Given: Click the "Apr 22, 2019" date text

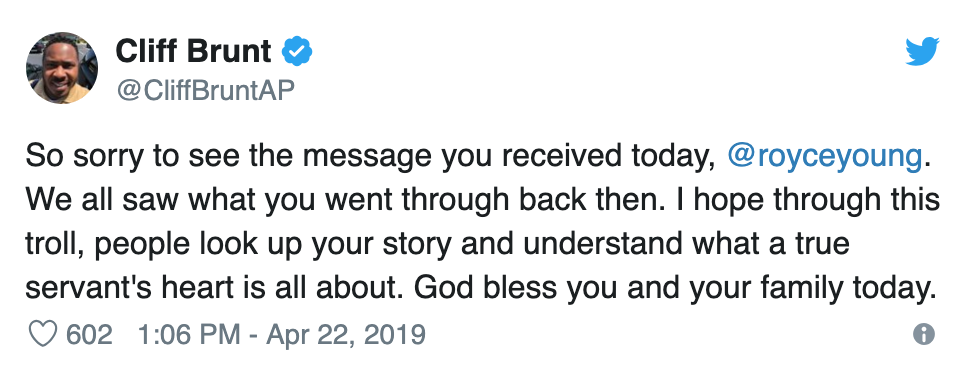Looking at the screenshot, I should (x=346, y=335).
